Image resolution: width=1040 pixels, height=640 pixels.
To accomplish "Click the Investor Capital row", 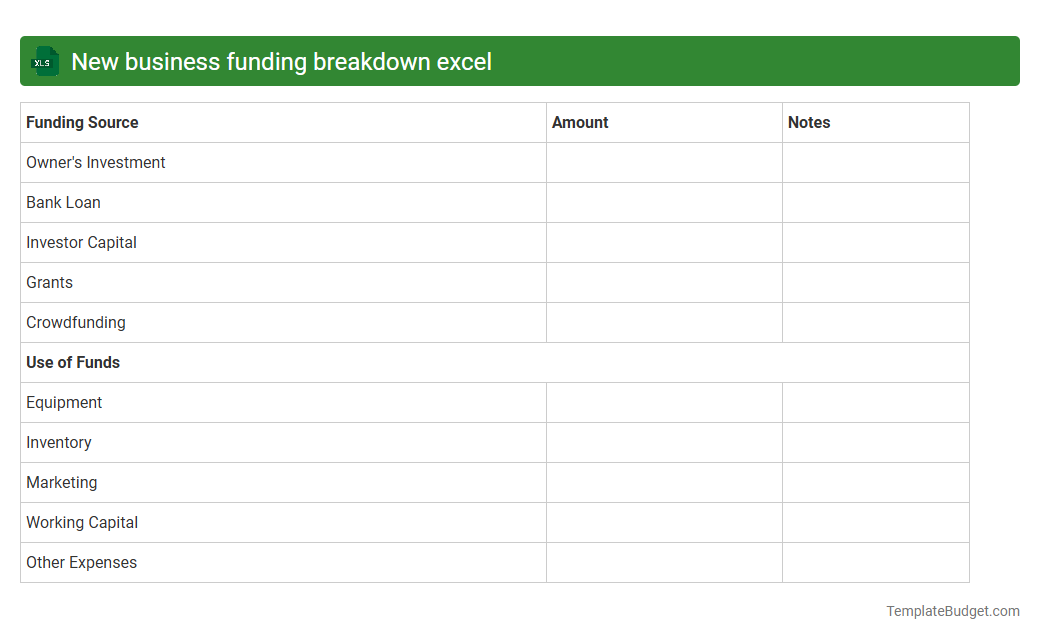I will click(81, 242).
